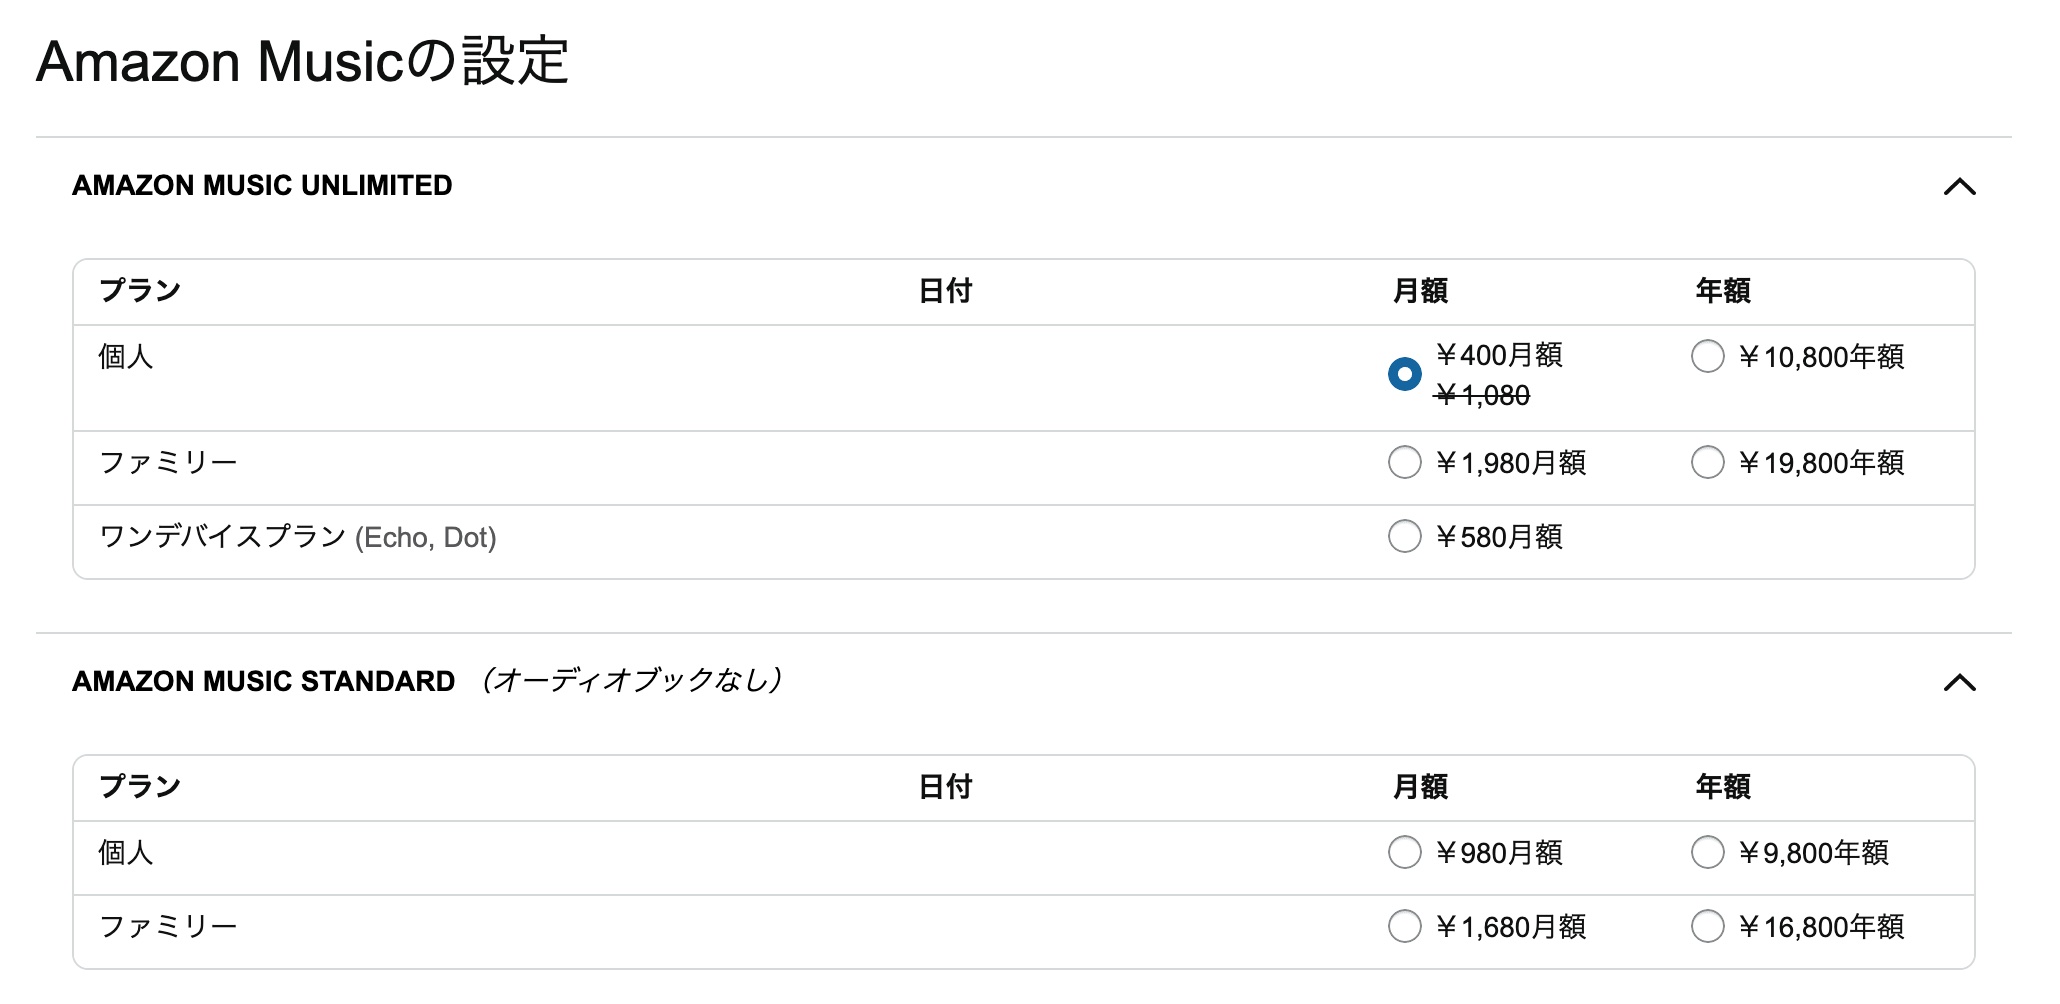Click the AMAZON MUSIC STANDARD heading

(x=263, y=682)
